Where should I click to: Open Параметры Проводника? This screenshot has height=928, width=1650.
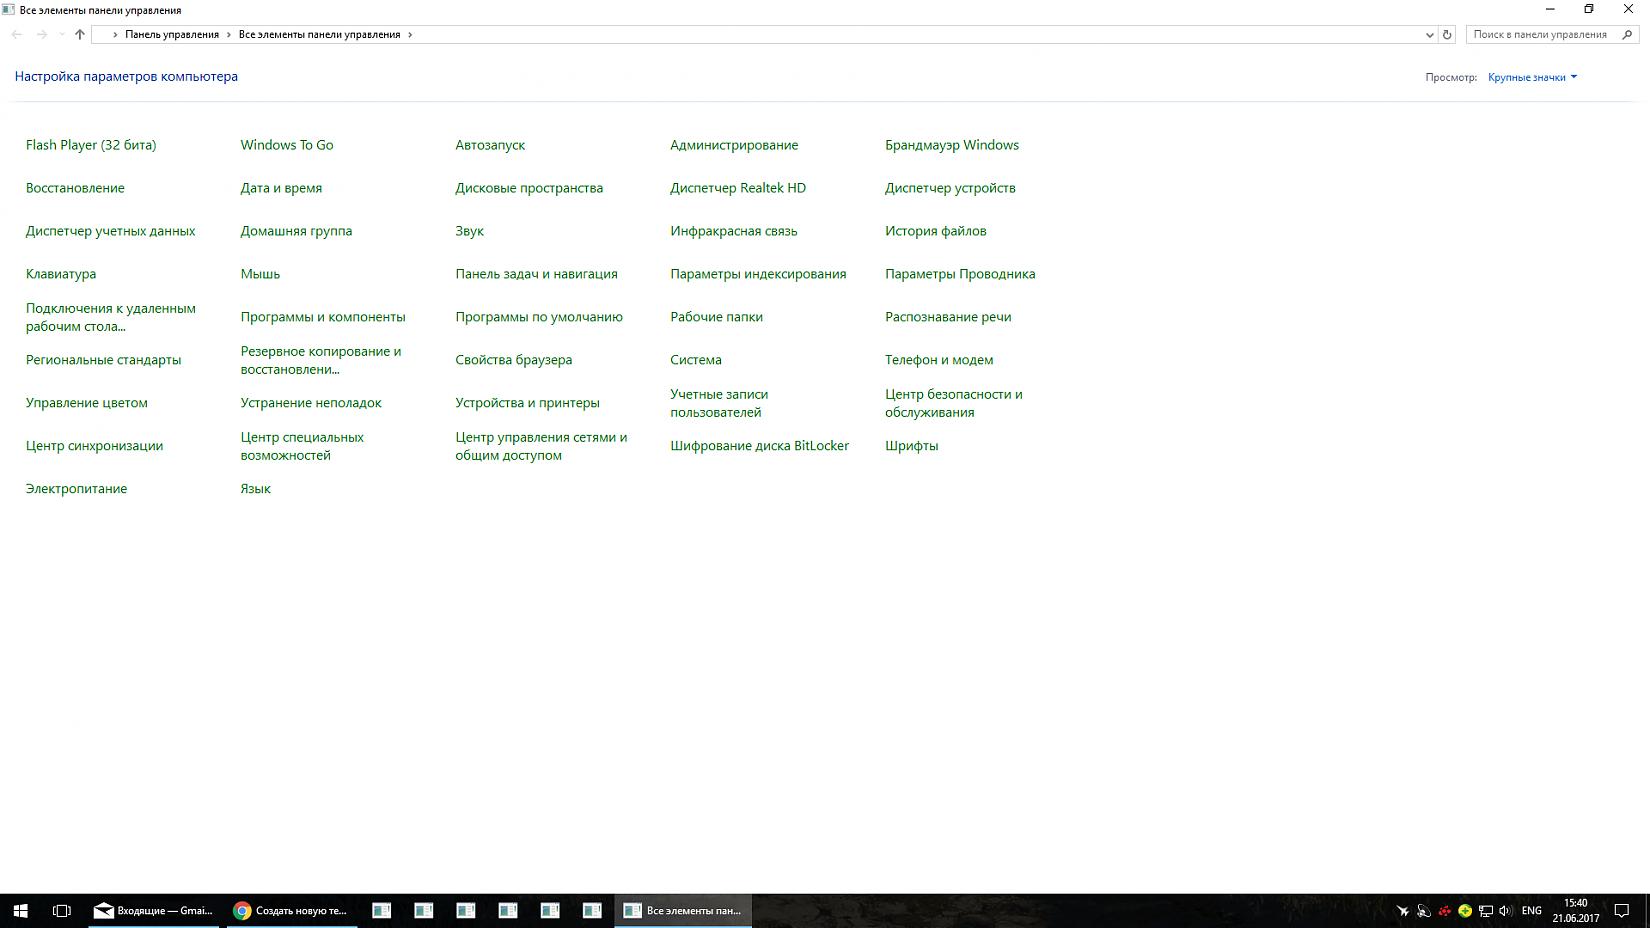pos(960,274)
